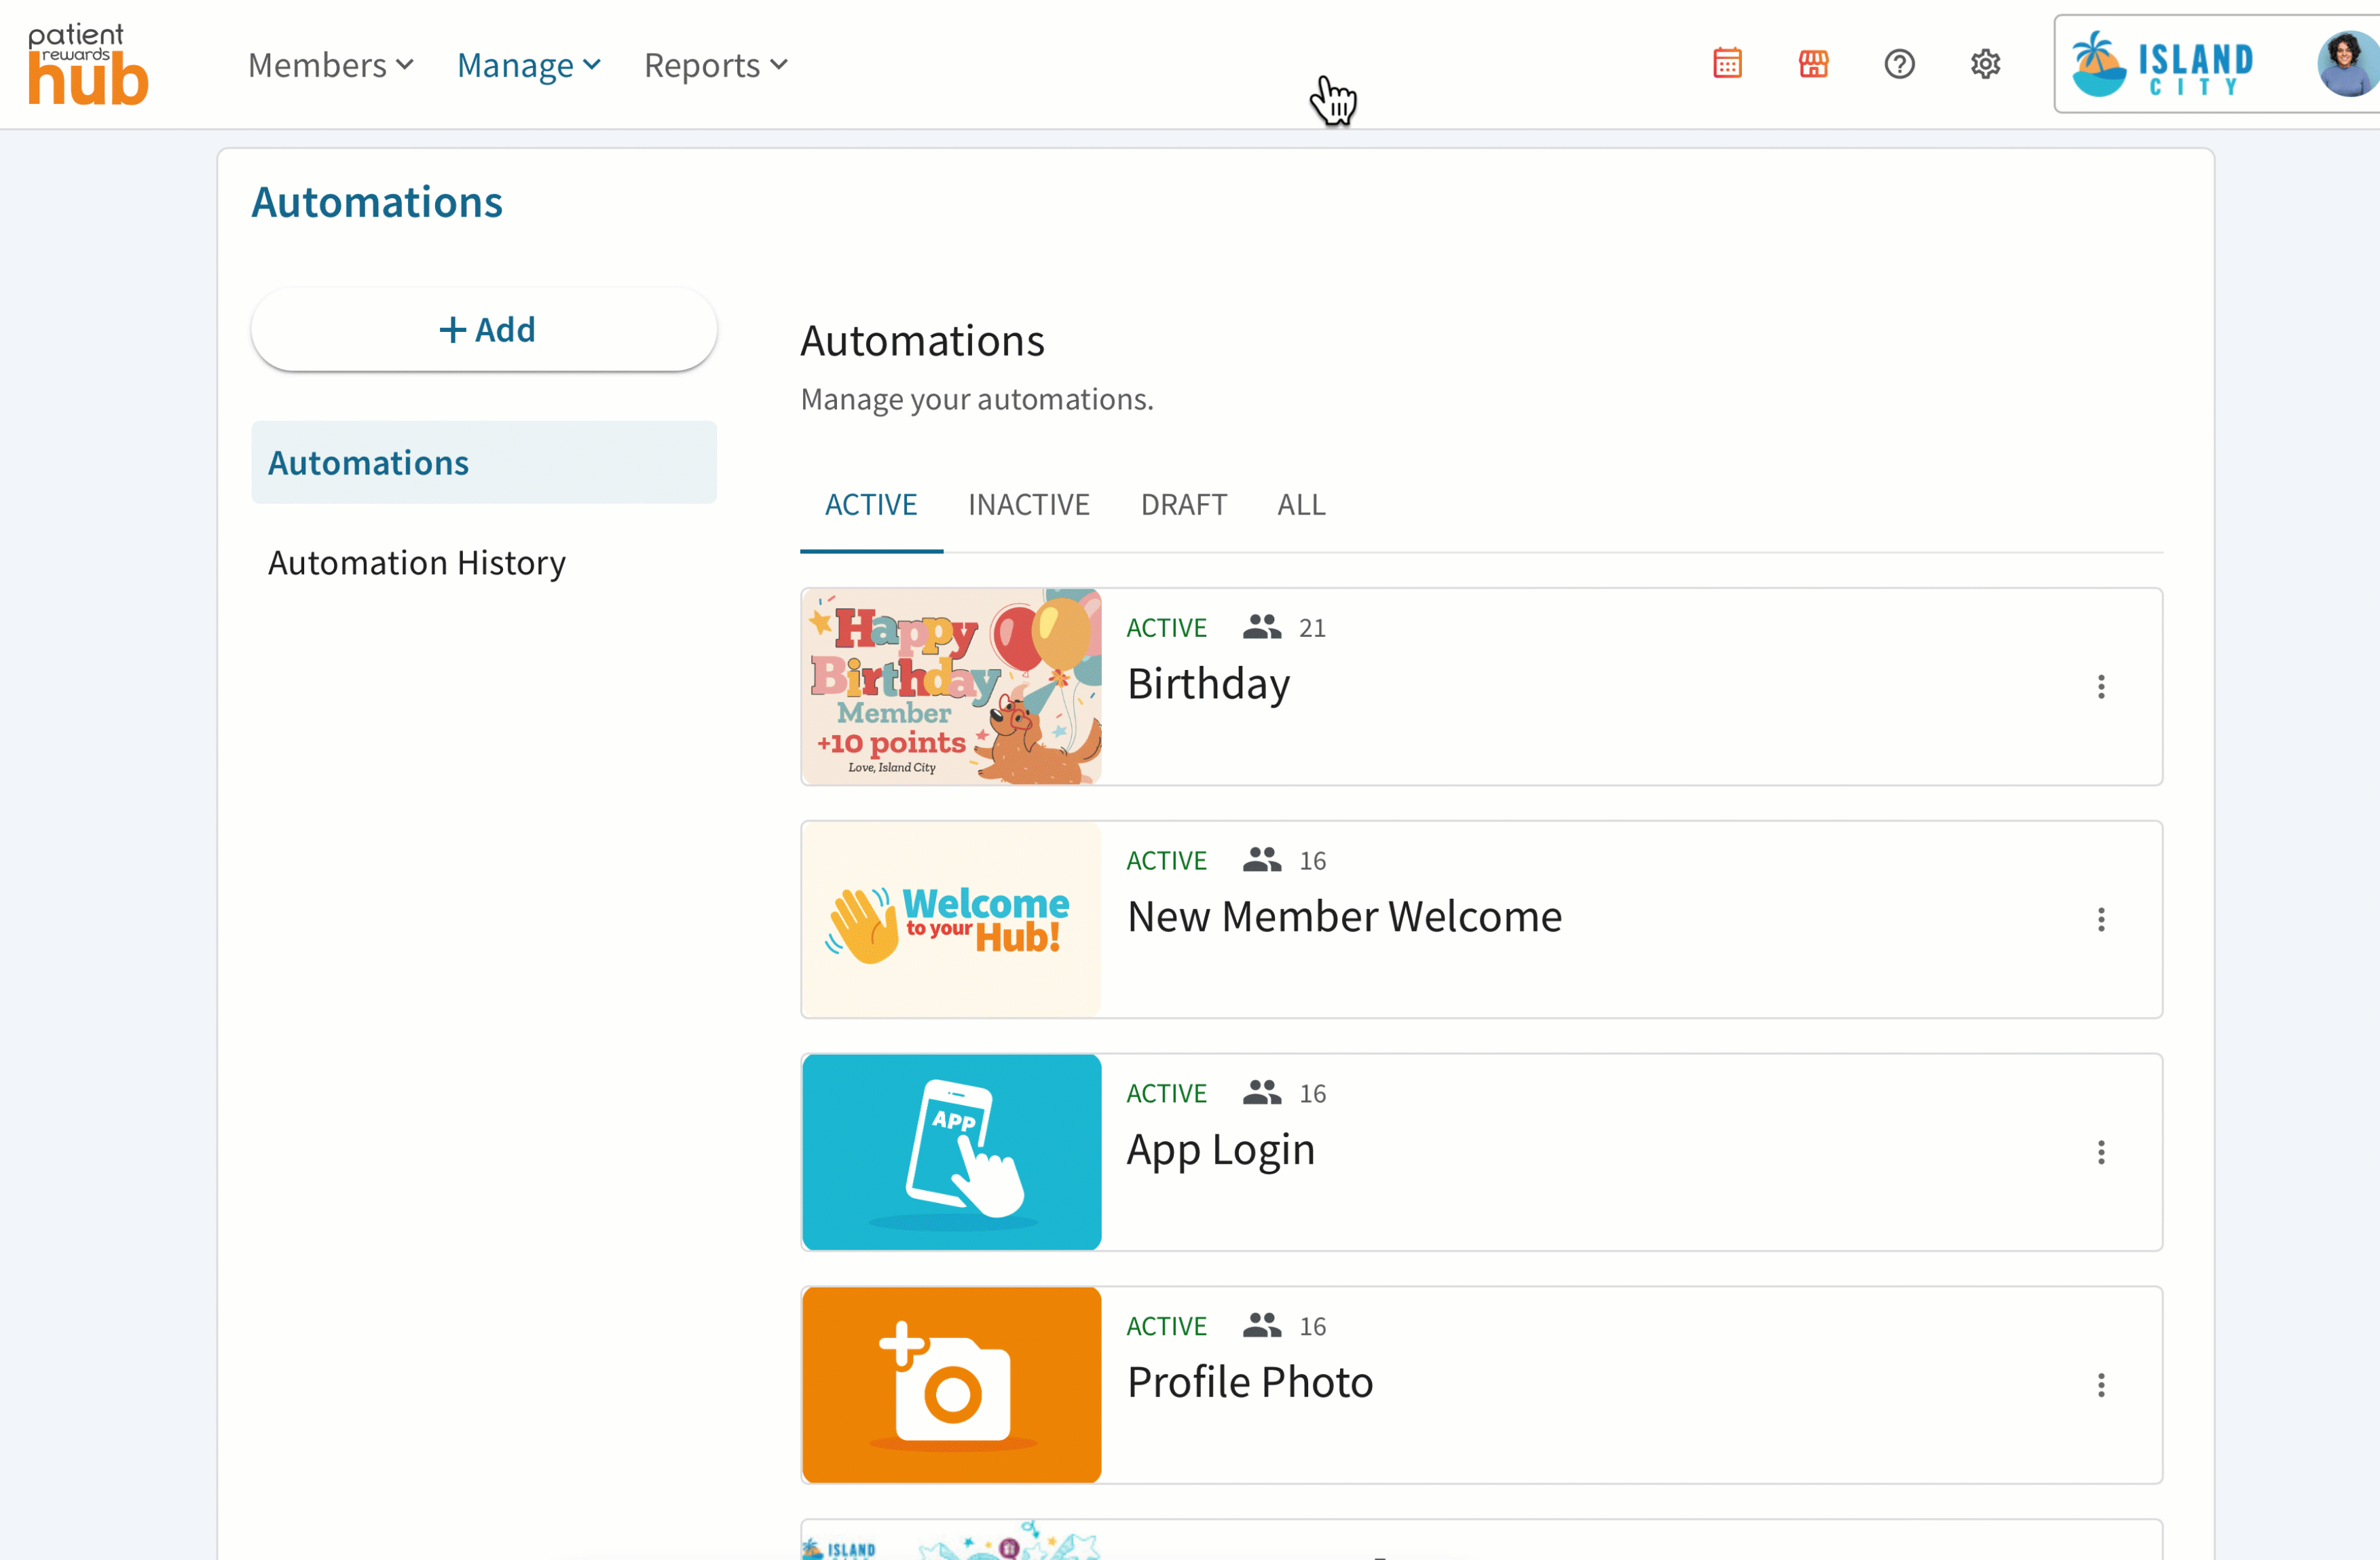Image resolution: width=2380 pixels, height=1560 pixels.
Task: Open the red calendar icon in header
Action: point(1727,64)
